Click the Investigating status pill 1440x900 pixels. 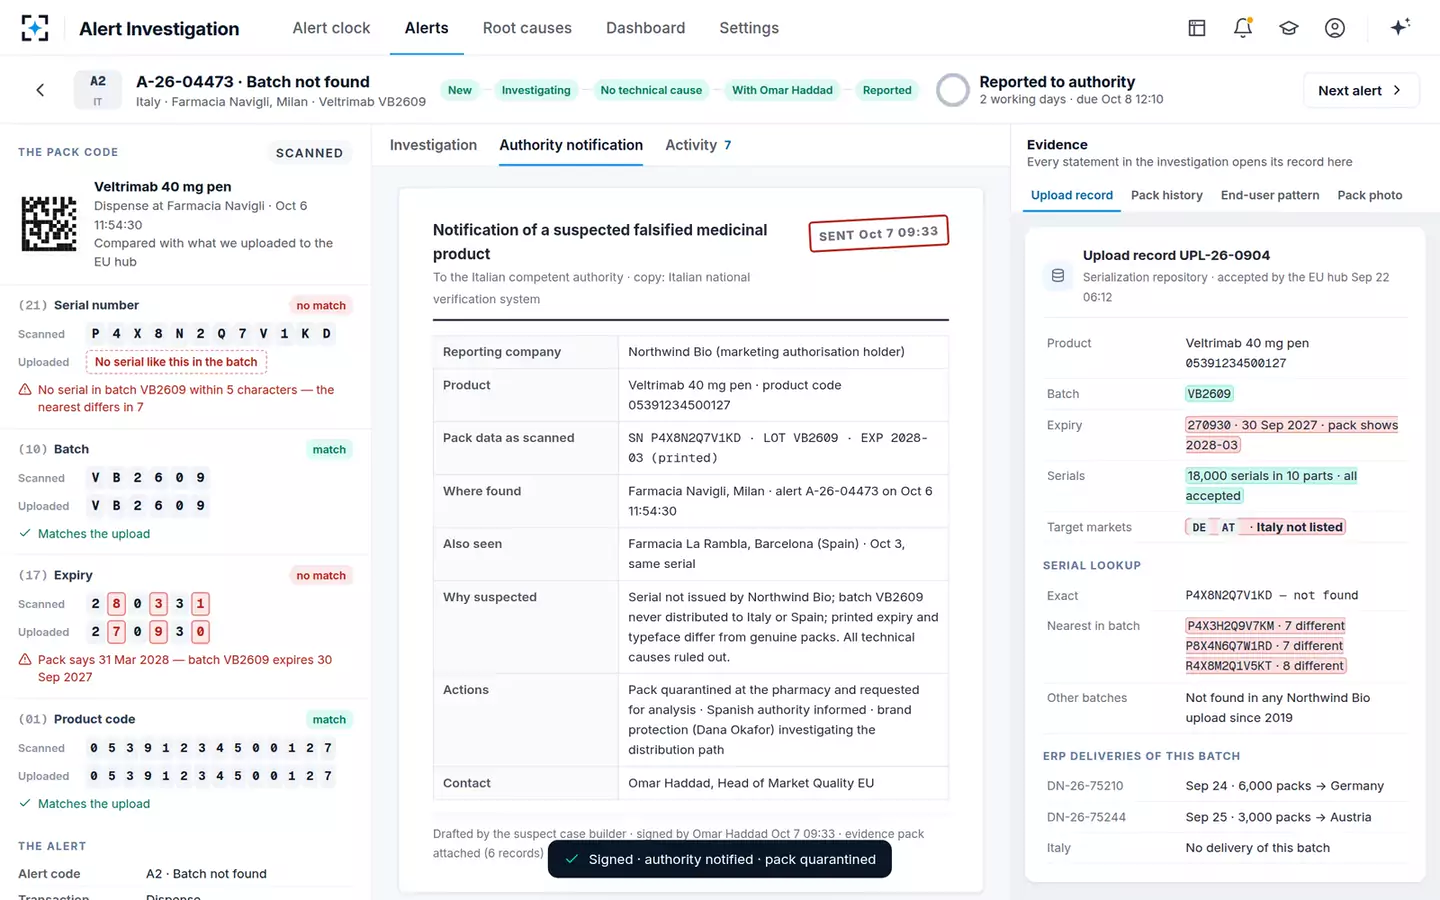(536, 90)
